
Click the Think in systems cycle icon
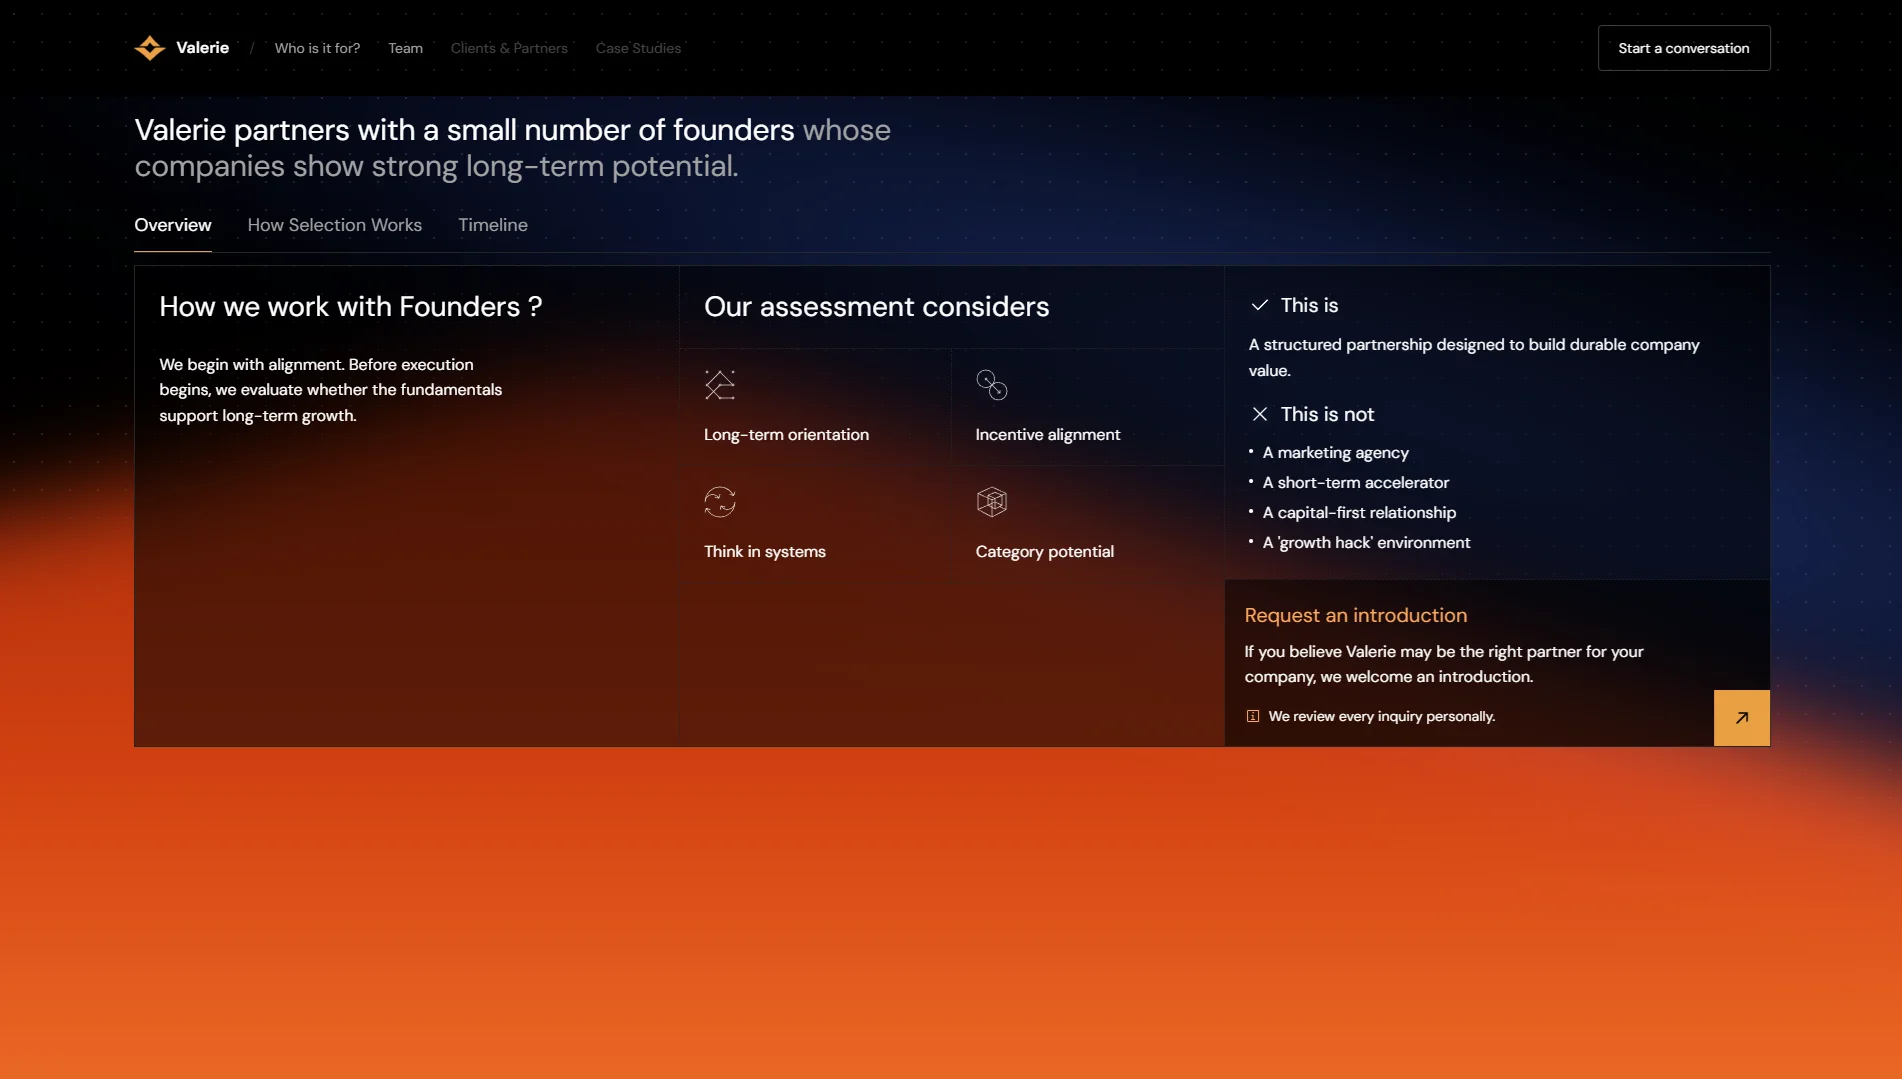click(720, 502)
